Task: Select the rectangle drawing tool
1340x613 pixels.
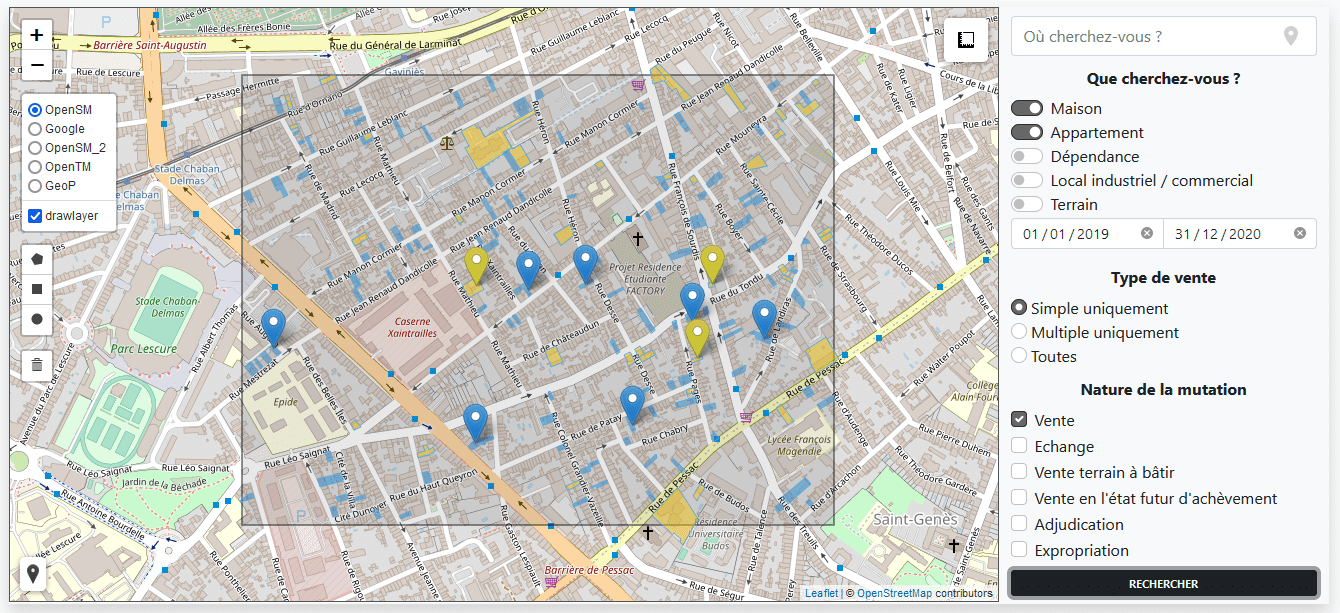Action: (37, 289)
